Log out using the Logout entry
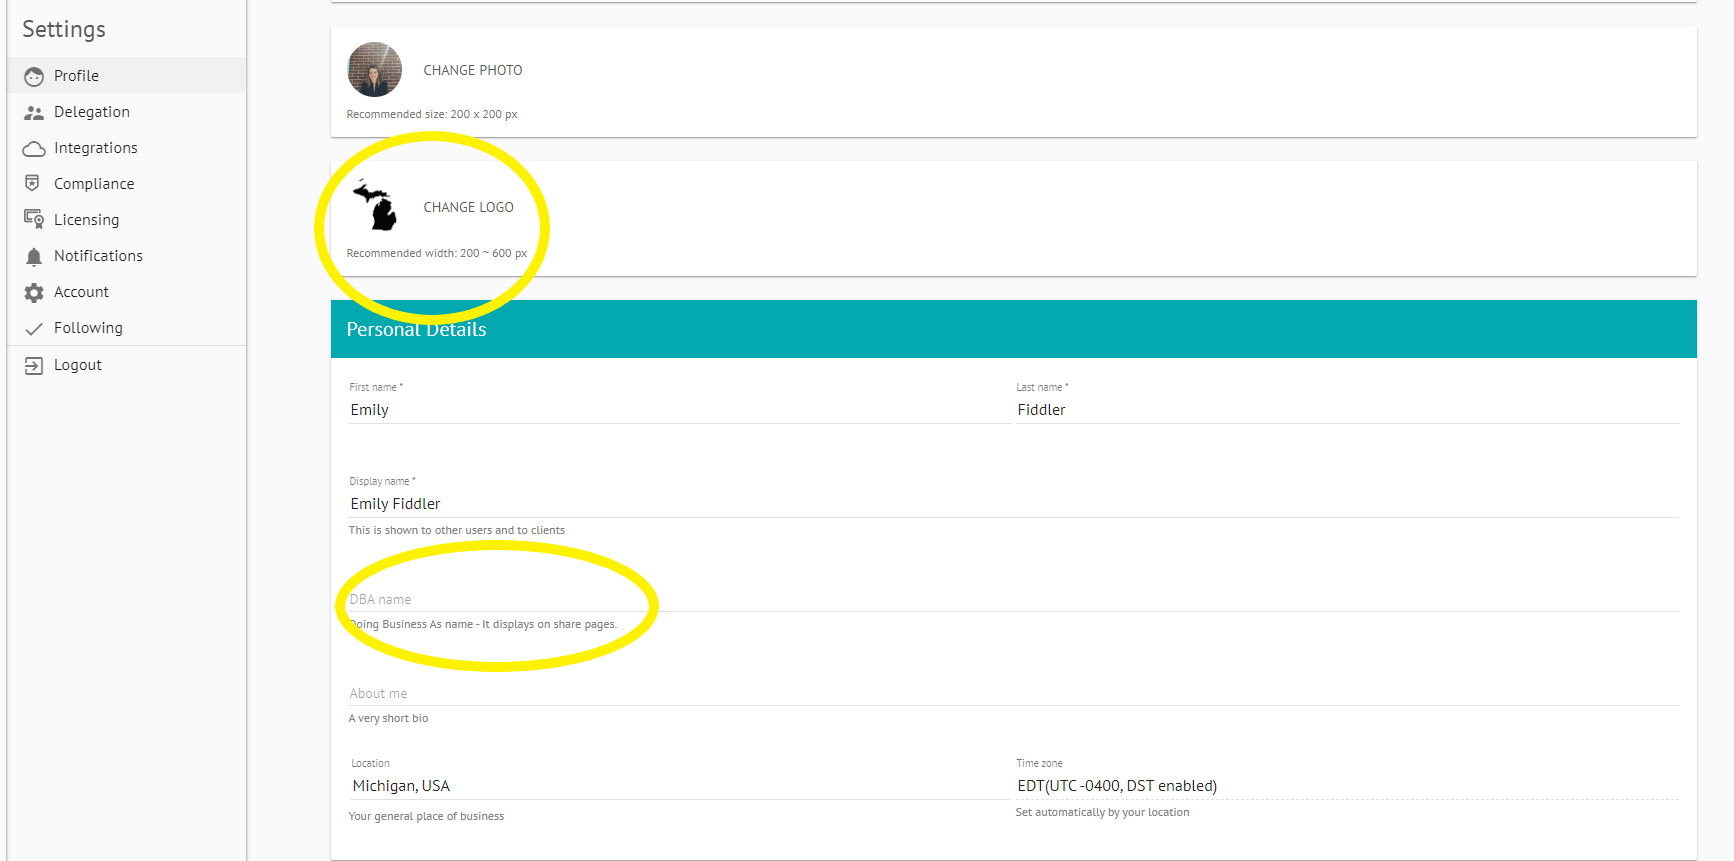The image size is (1734, 861). (x=126, y=364)
